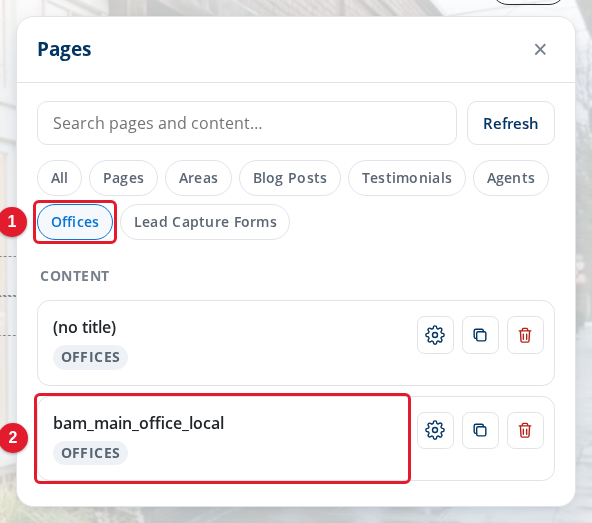Filter content by Pages
This screenshot has width=592, height=523.
[x=123, y=178]
